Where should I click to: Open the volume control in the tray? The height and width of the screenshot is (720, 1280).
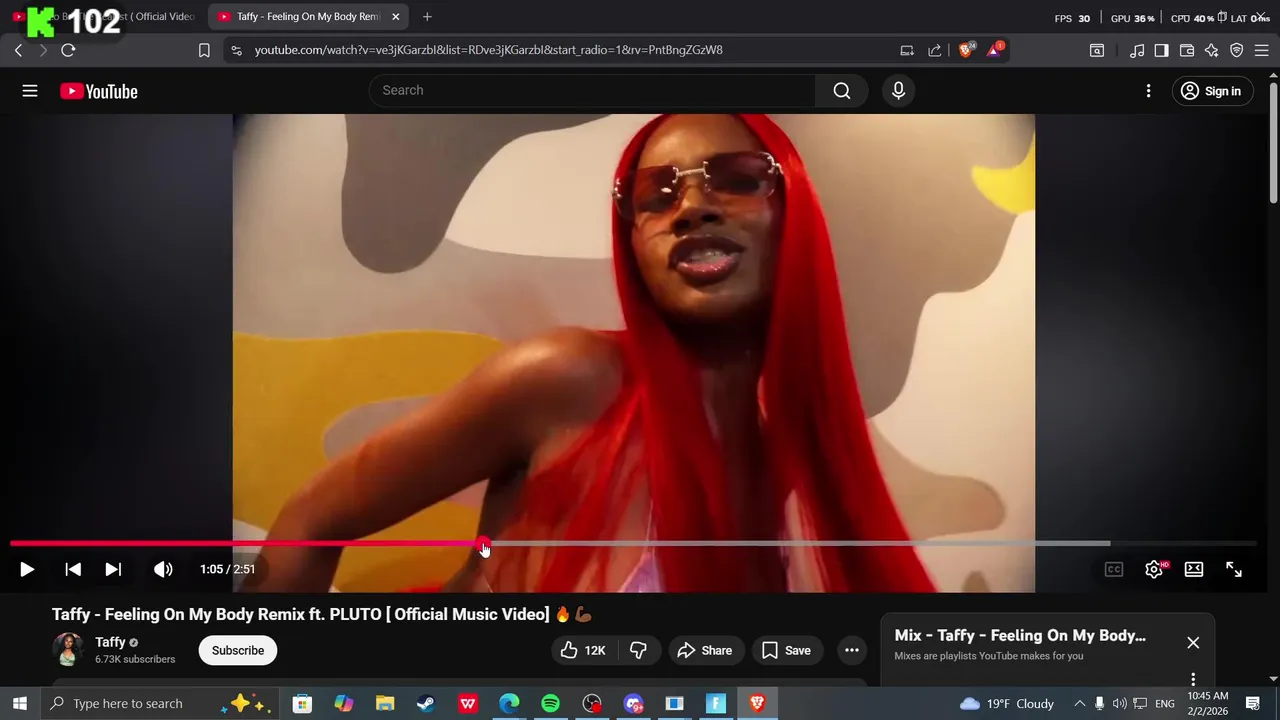(1119, 703)
